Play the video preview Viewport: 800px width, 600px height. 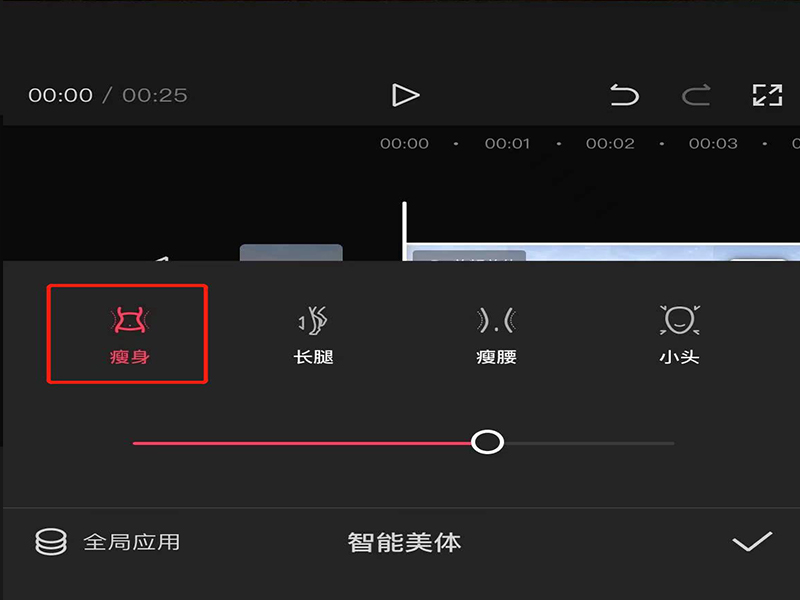pos(406,95)
